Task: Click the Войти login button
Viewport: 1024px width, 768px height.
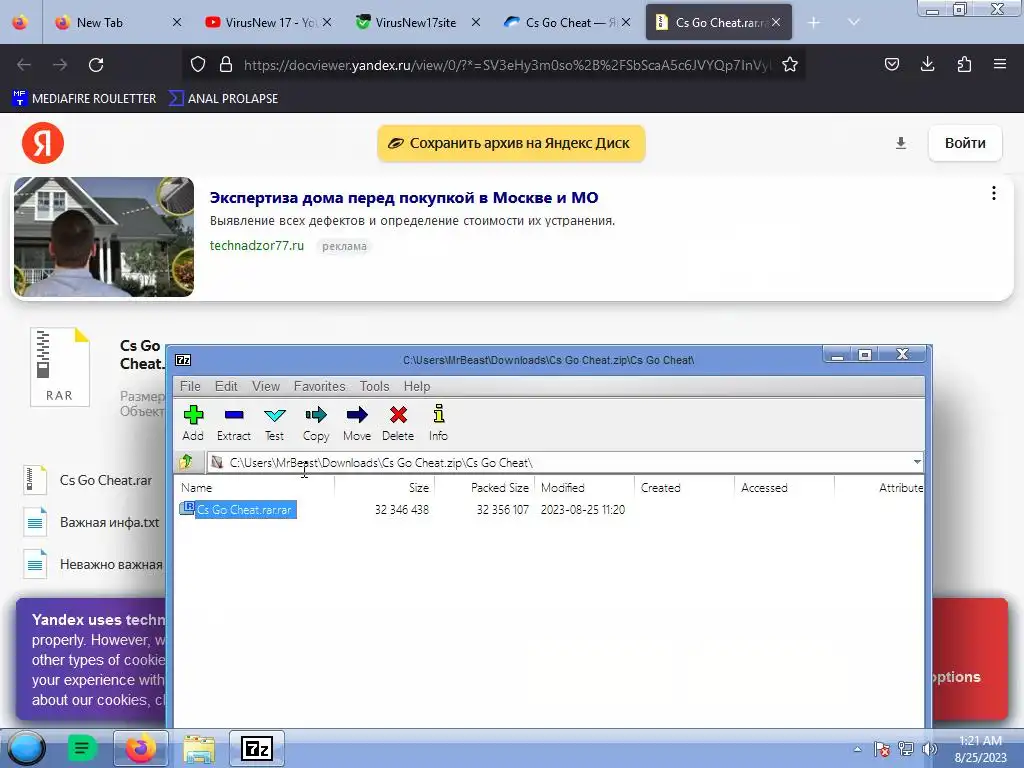Action: [965, 143]
